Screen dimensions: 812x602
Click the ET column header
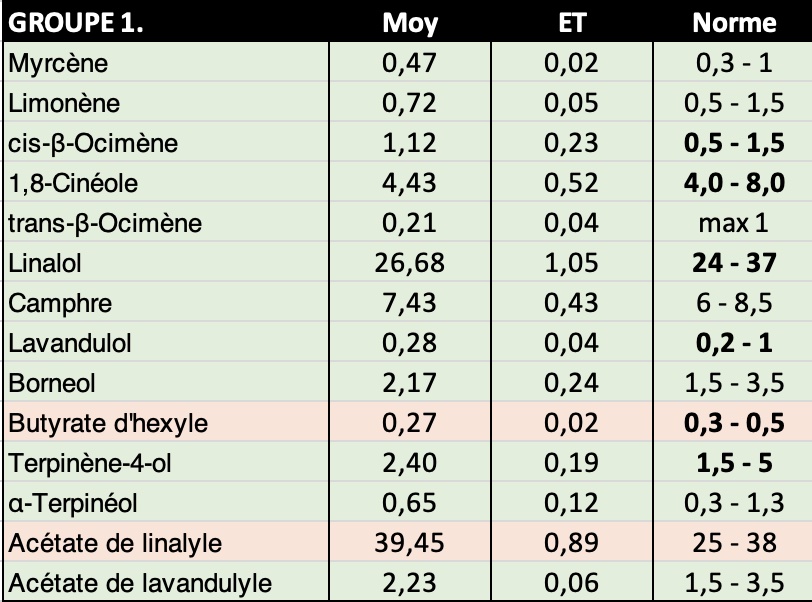572,22
